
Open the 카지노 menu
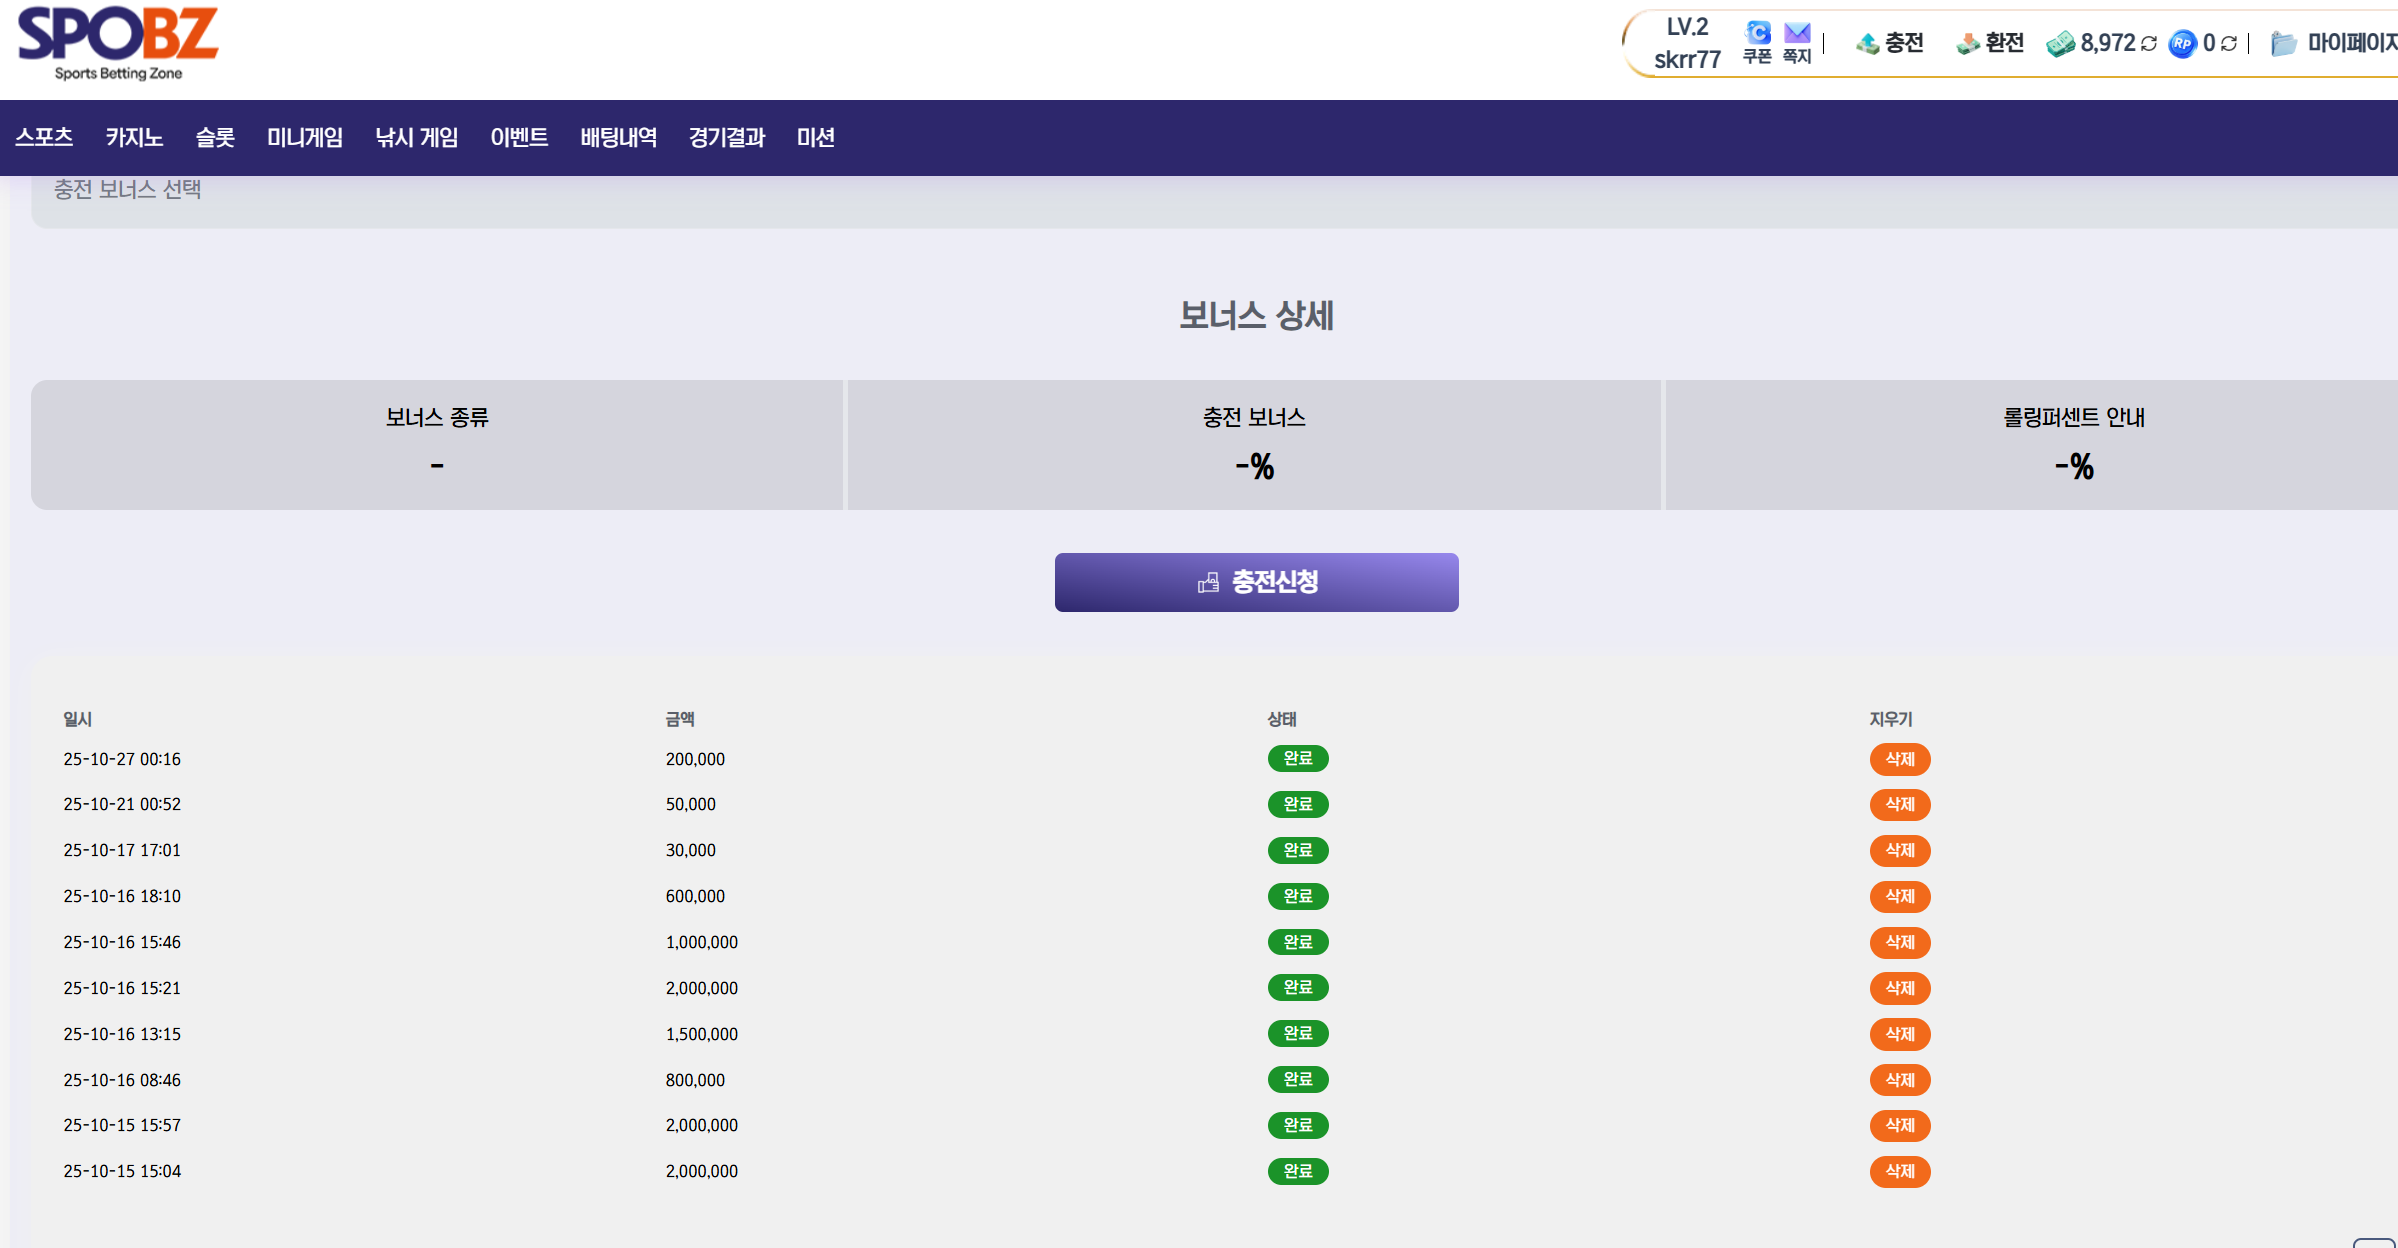(x=134, y=138)
